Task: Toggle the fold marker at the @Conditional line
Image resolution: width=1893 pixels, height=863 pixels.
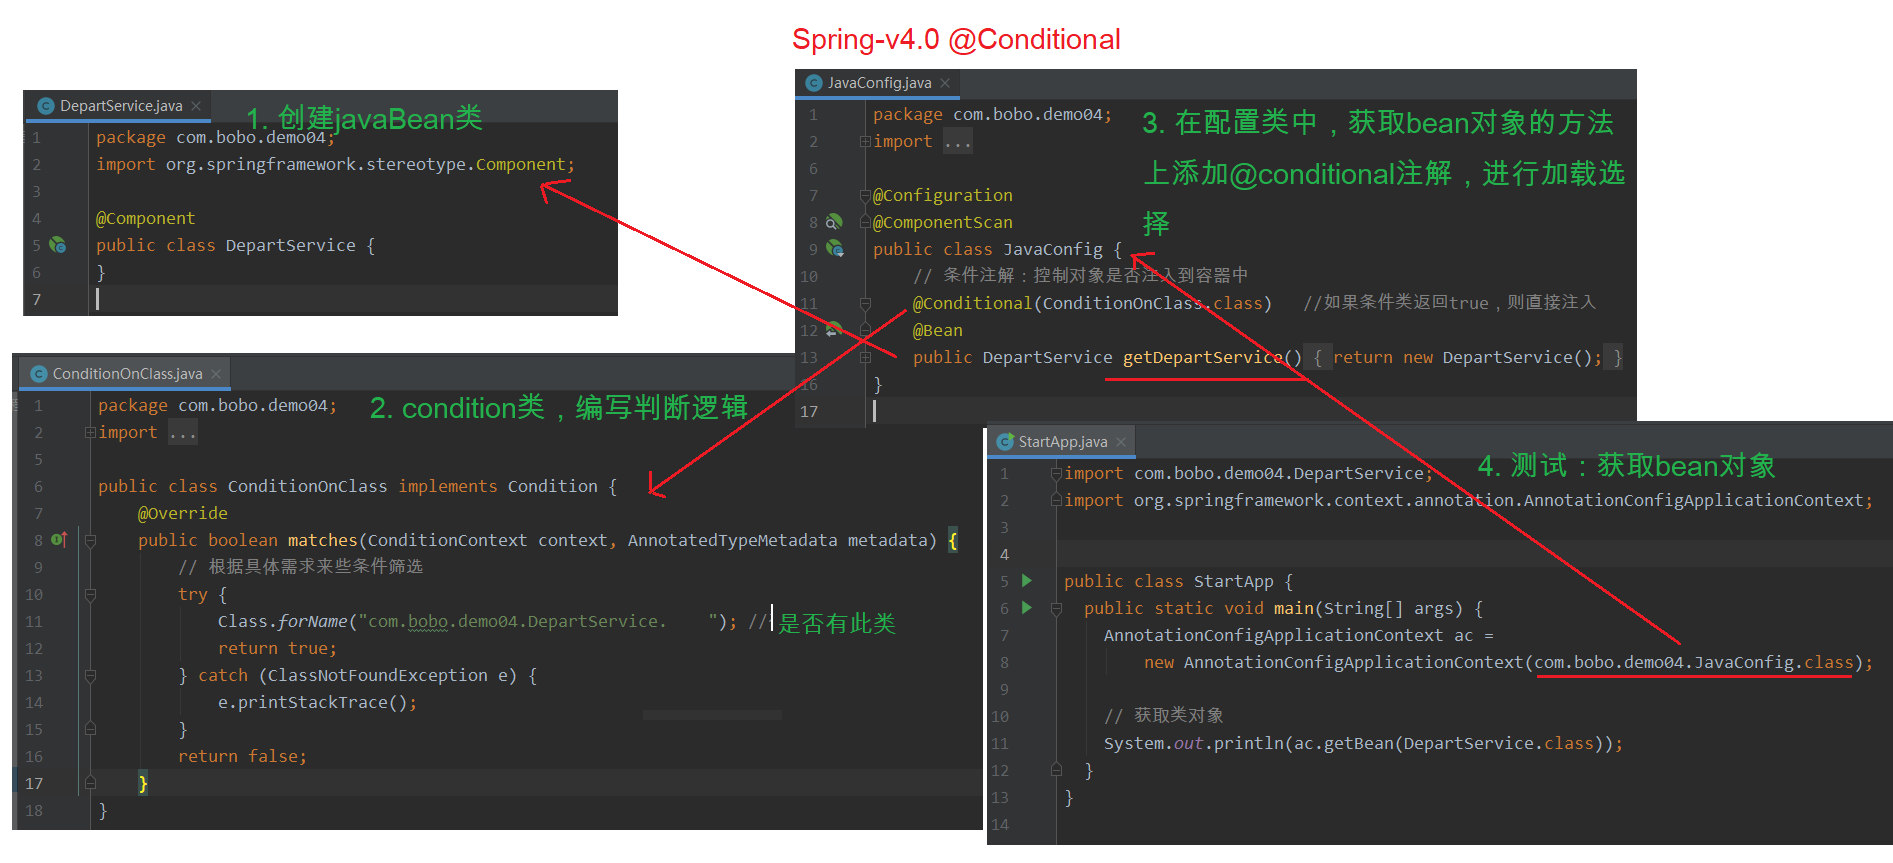Action: pyautogui.click(x=865, y=303)
